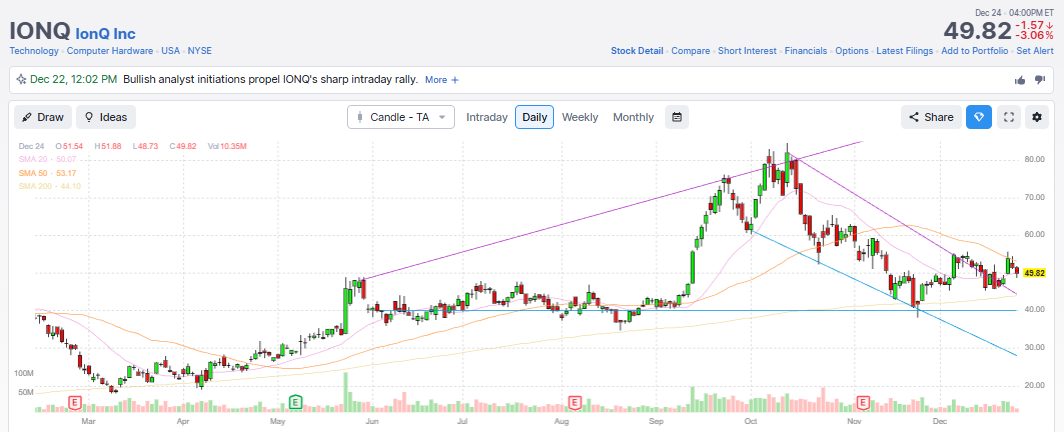Click the November earnings E marker
1064x432 pixels.
click(864, 403)
